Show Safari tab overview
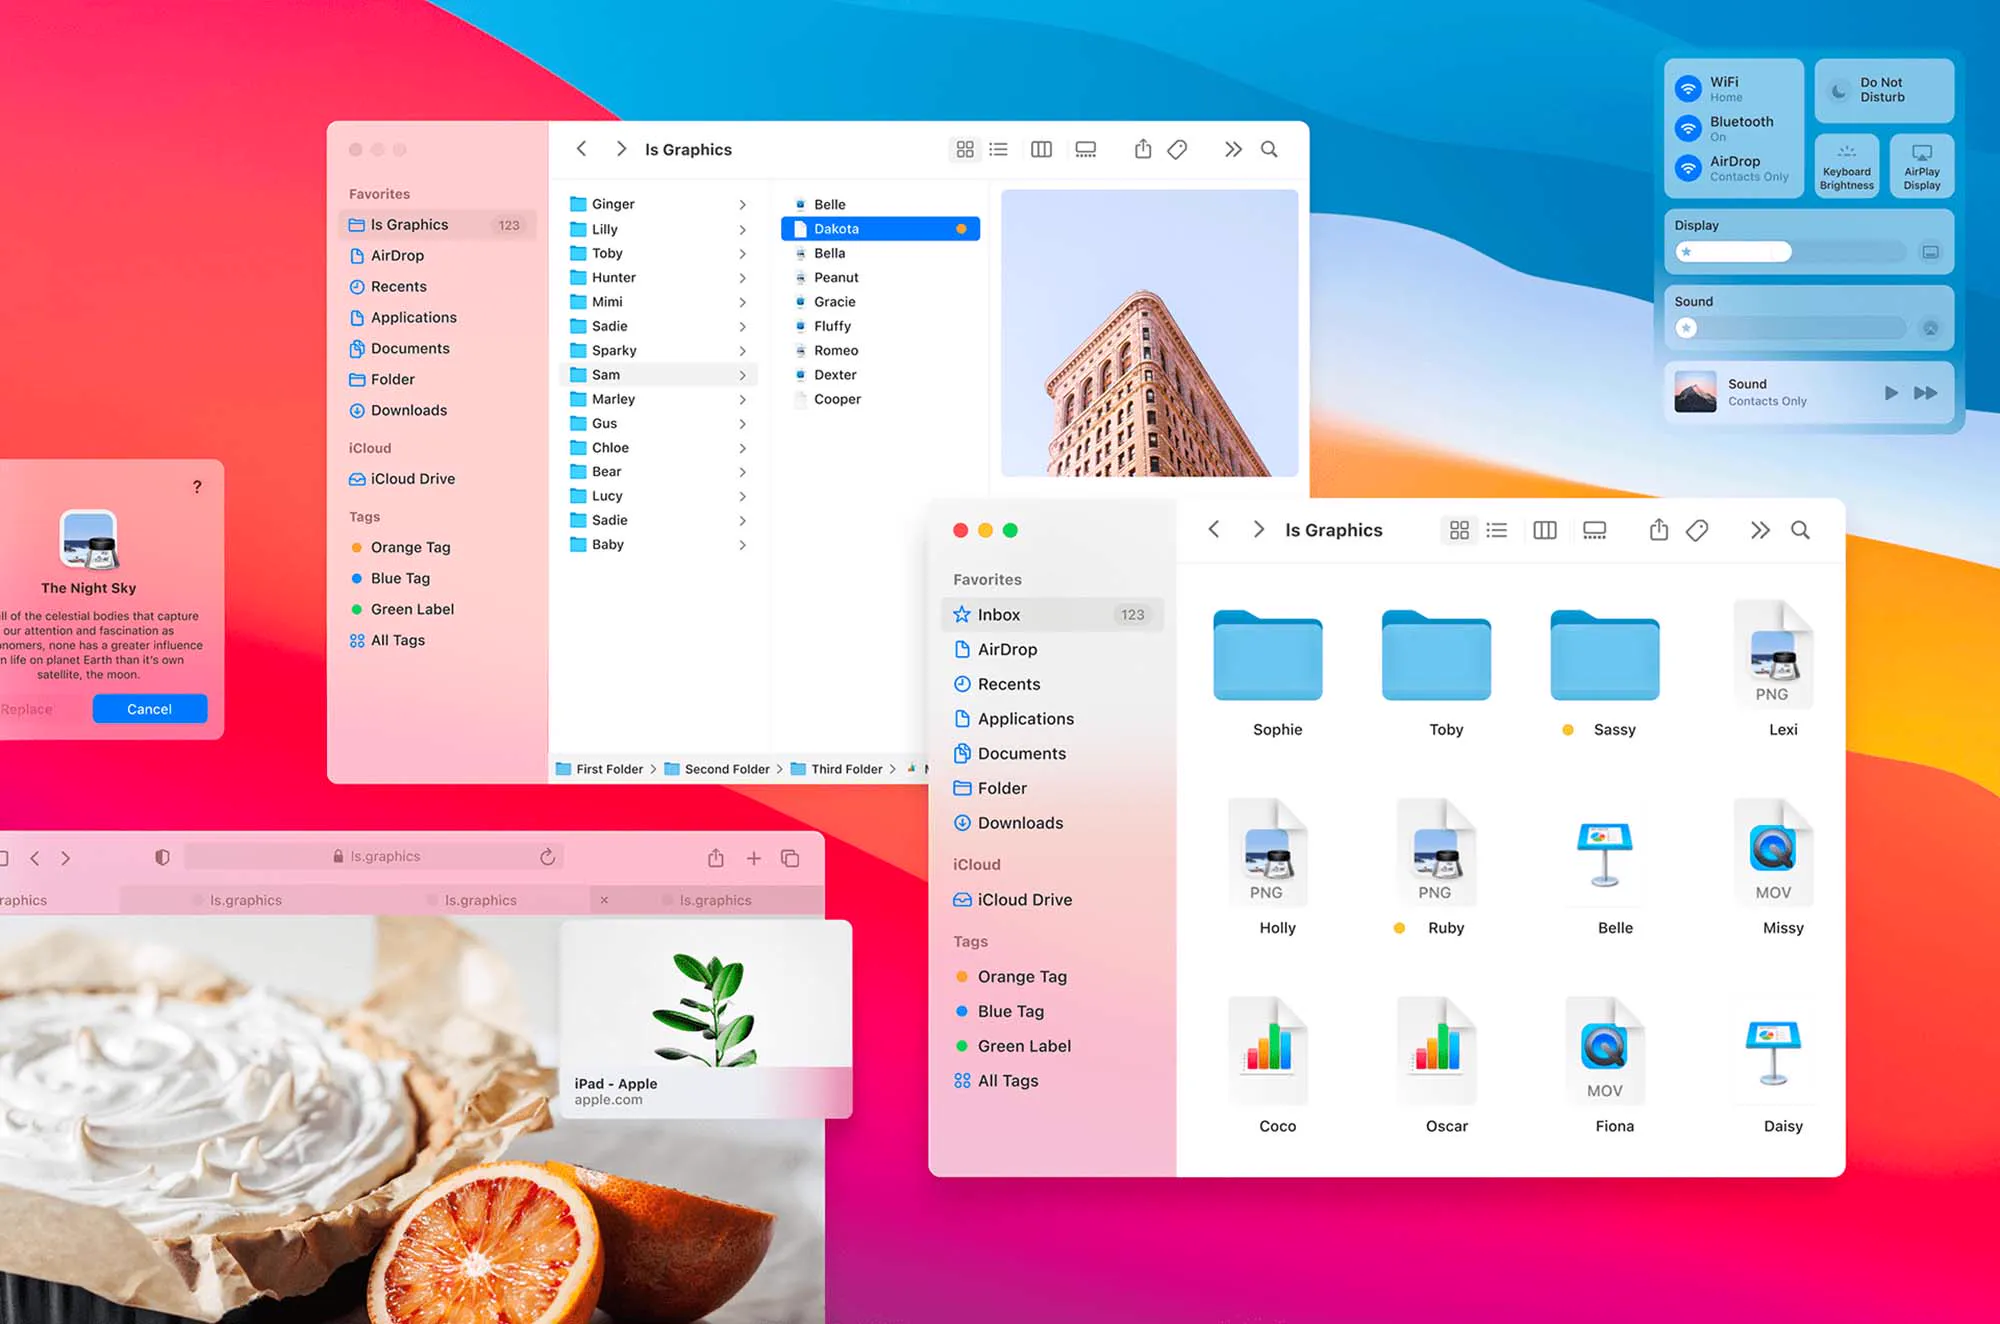 click(x=790, y=858)
